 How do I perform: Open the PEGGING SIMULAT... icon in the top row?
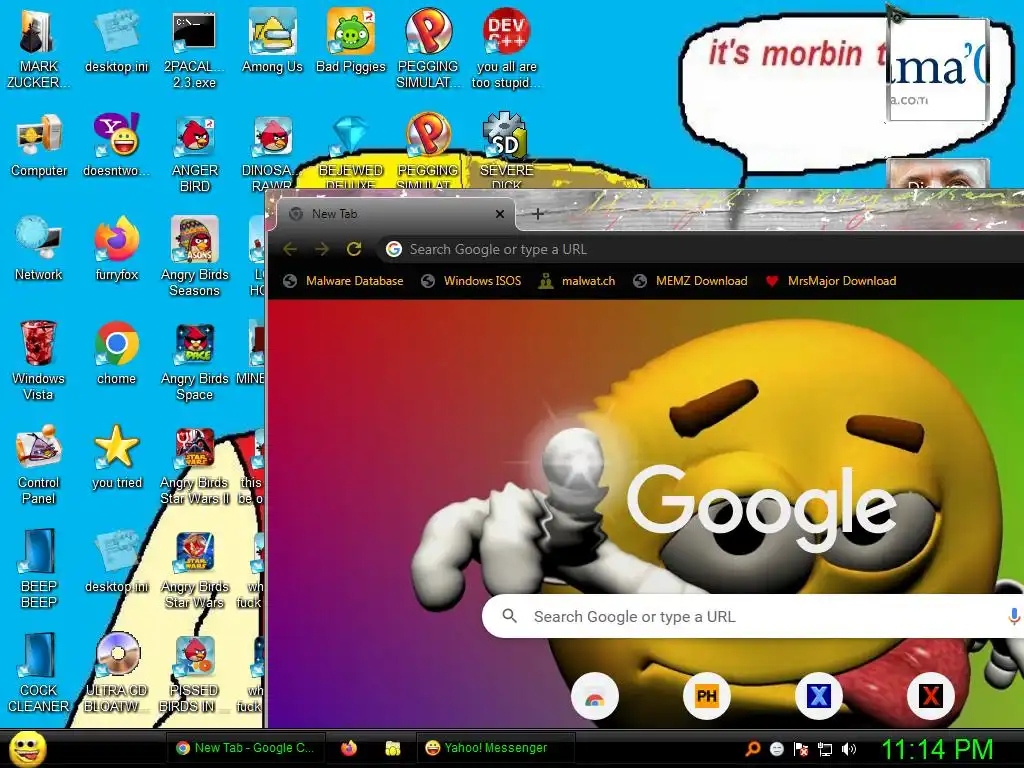(x=428, y=48)
